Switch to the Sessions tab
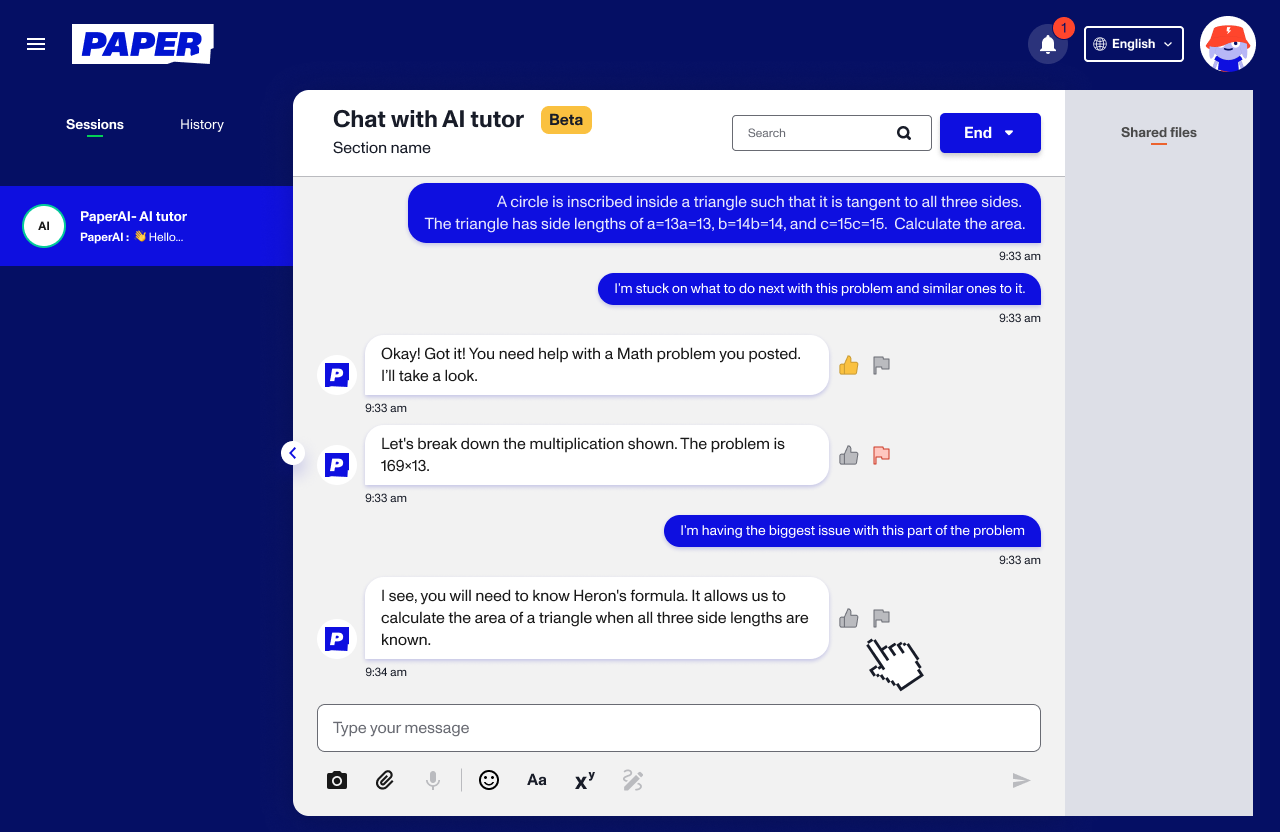Viewport: 1280px width, 832px height. [x=95, y=125]
